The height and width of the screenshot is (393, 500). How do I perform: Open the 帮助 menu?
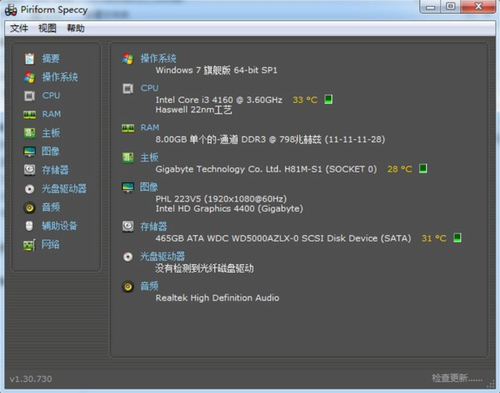(x=76, y=28)
